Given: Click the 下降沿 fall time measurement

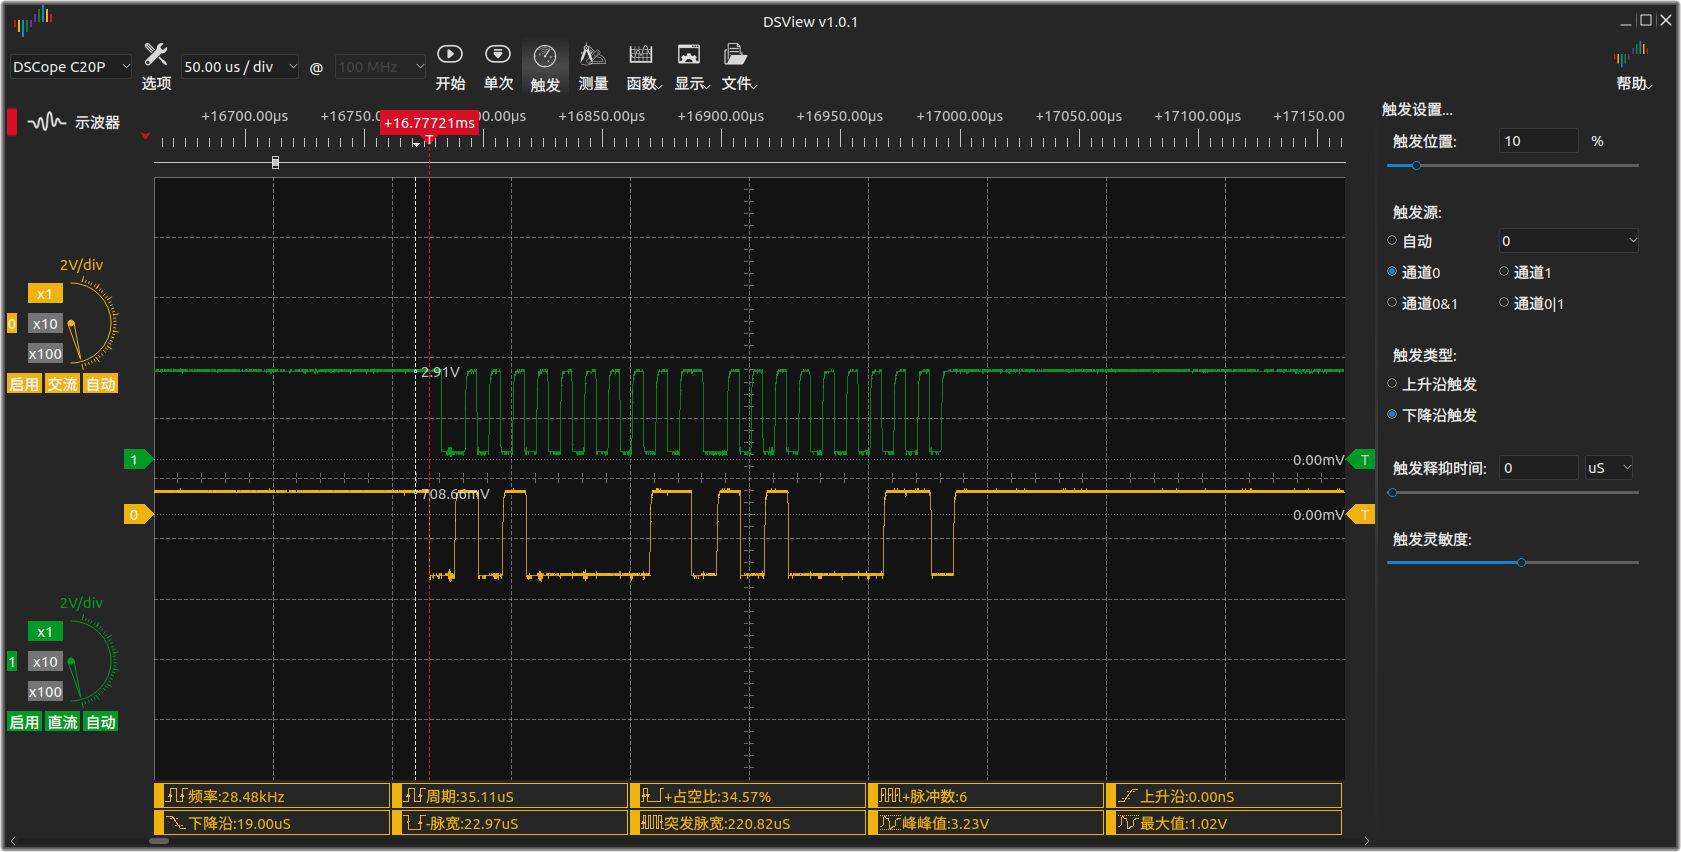Looking at the screenshot, I should click(272, 823).
